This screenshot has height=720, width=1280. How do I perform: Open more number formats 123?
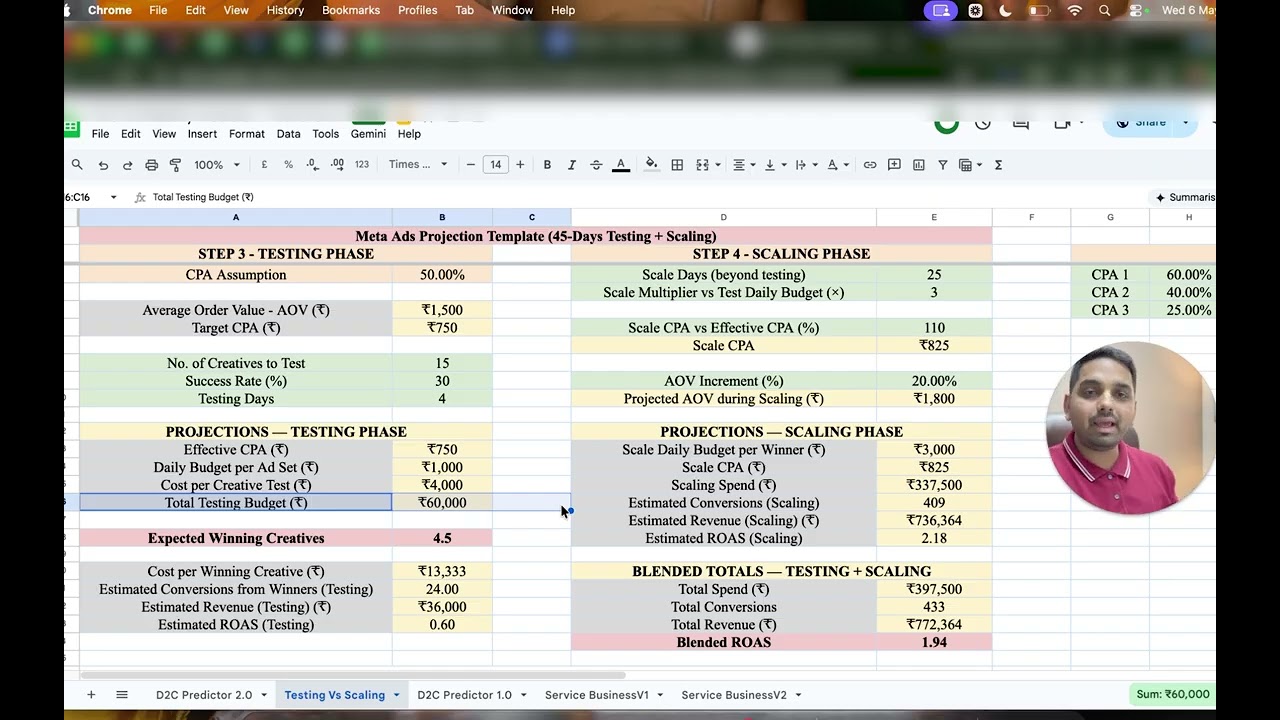pos(362,165)
